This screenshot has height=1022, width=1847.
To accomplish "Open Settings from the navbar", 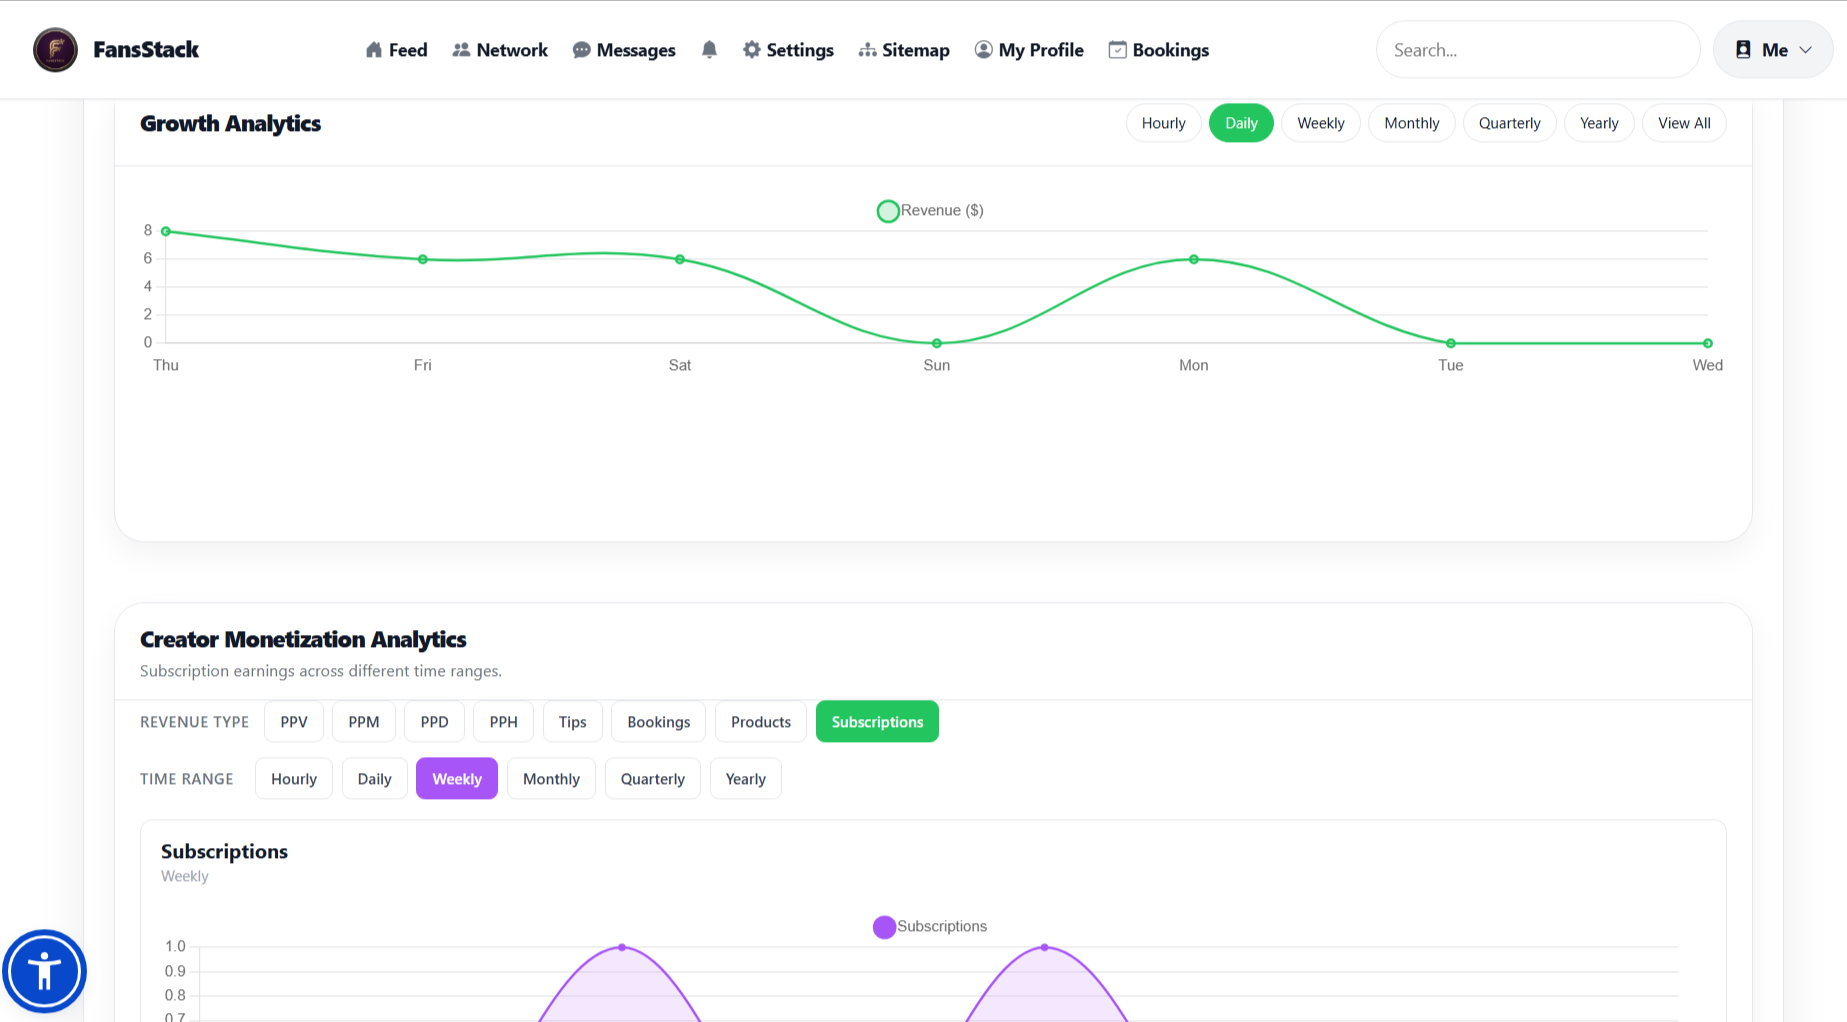I will (x=788, y=50).
